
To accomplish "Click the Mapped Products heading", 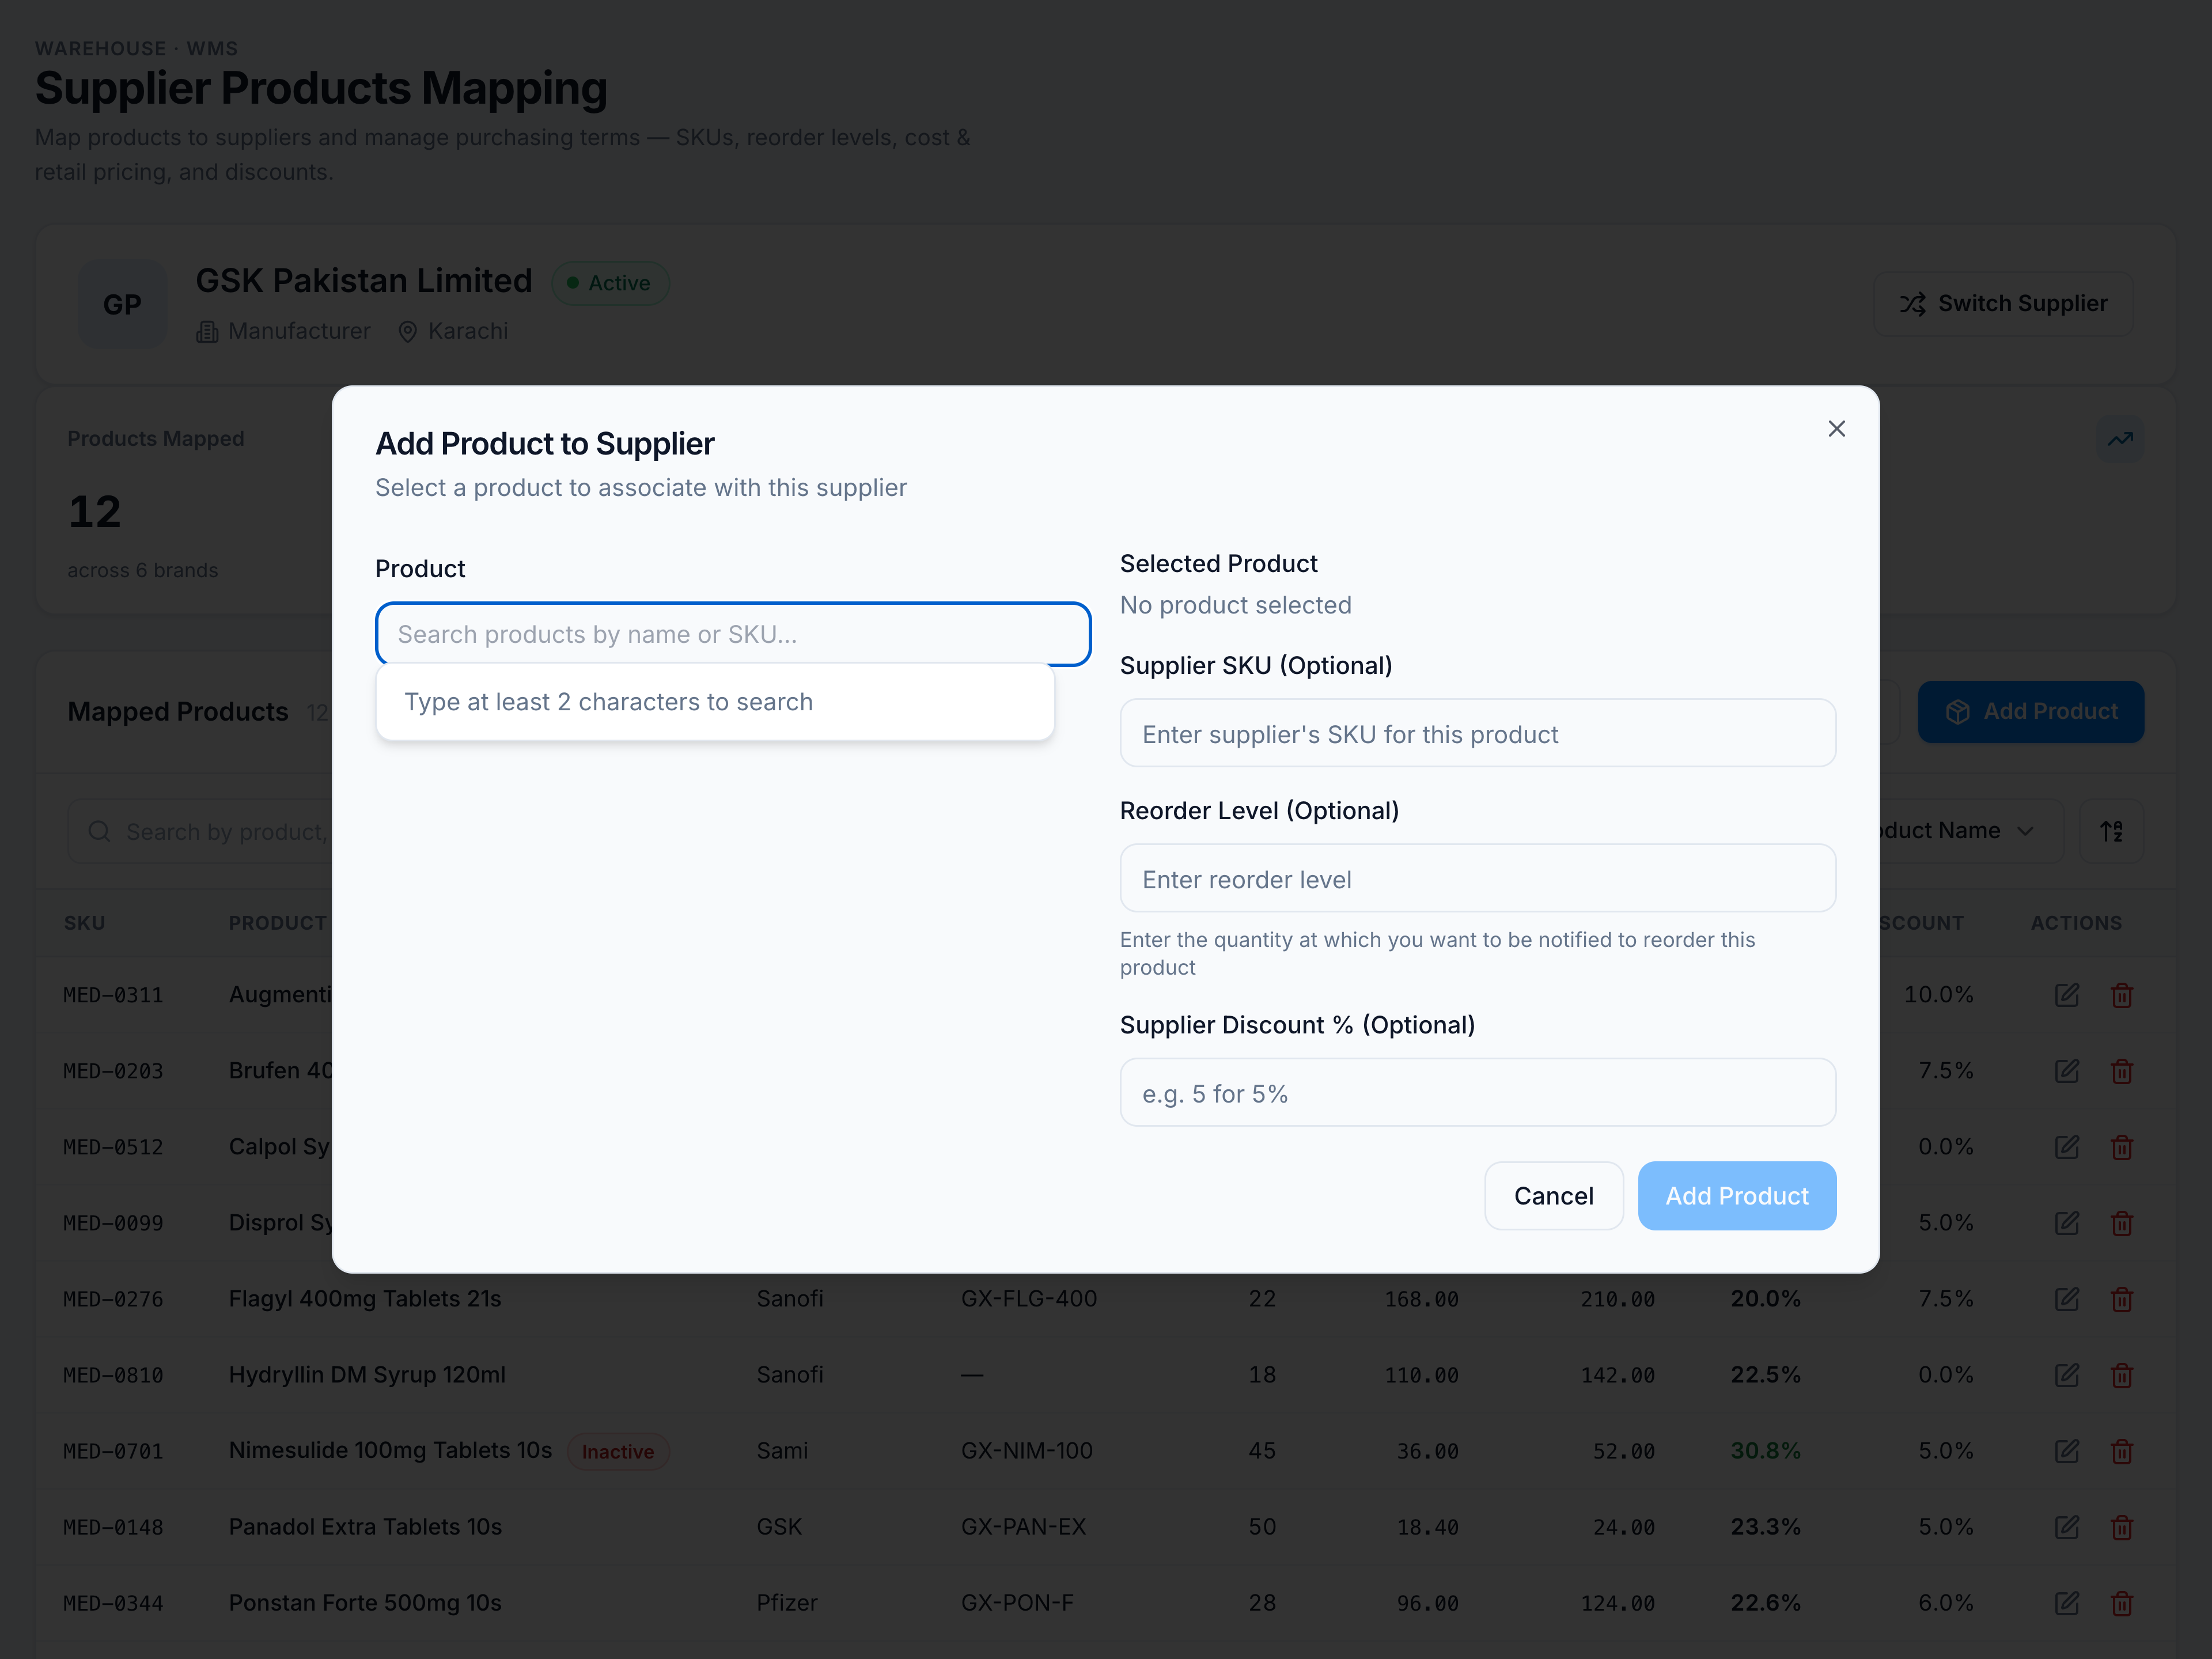I will pyautogui.click(x=178, y=712).
